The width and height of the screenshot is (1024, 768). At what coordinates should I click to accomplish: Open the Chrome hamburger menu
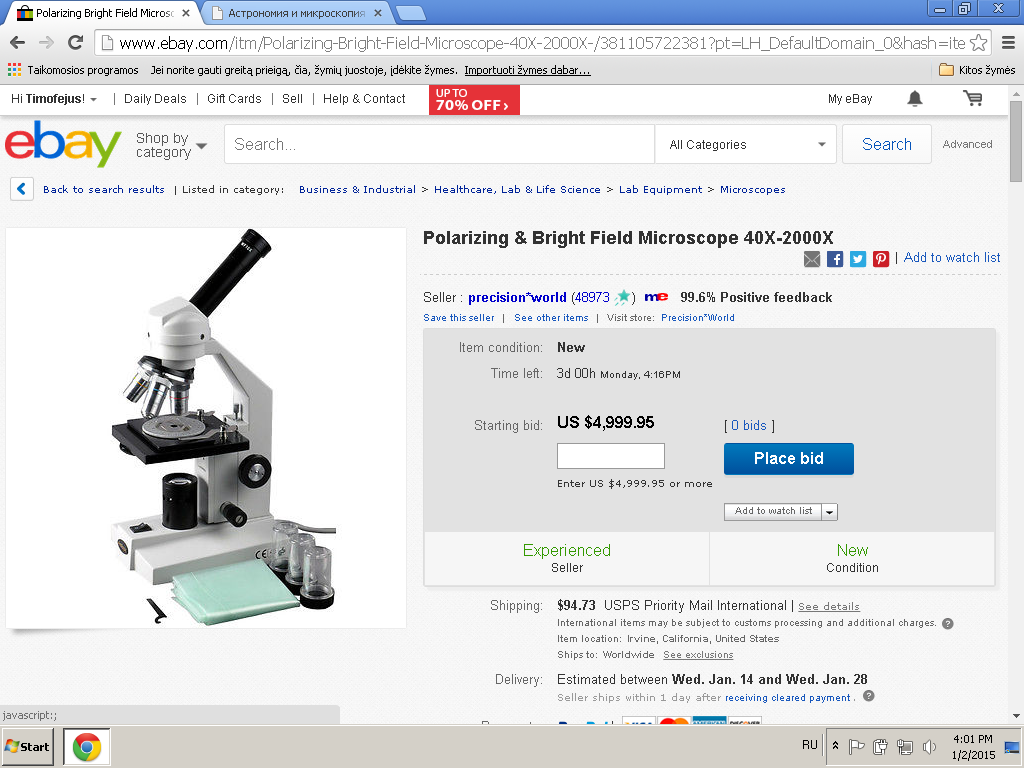tap(1008, 43)
